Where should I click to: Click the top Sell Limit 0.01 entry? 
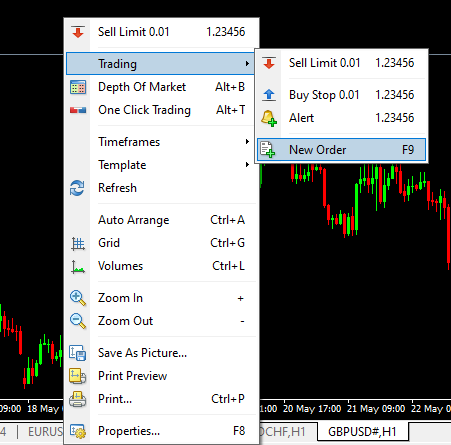[161, 32]
